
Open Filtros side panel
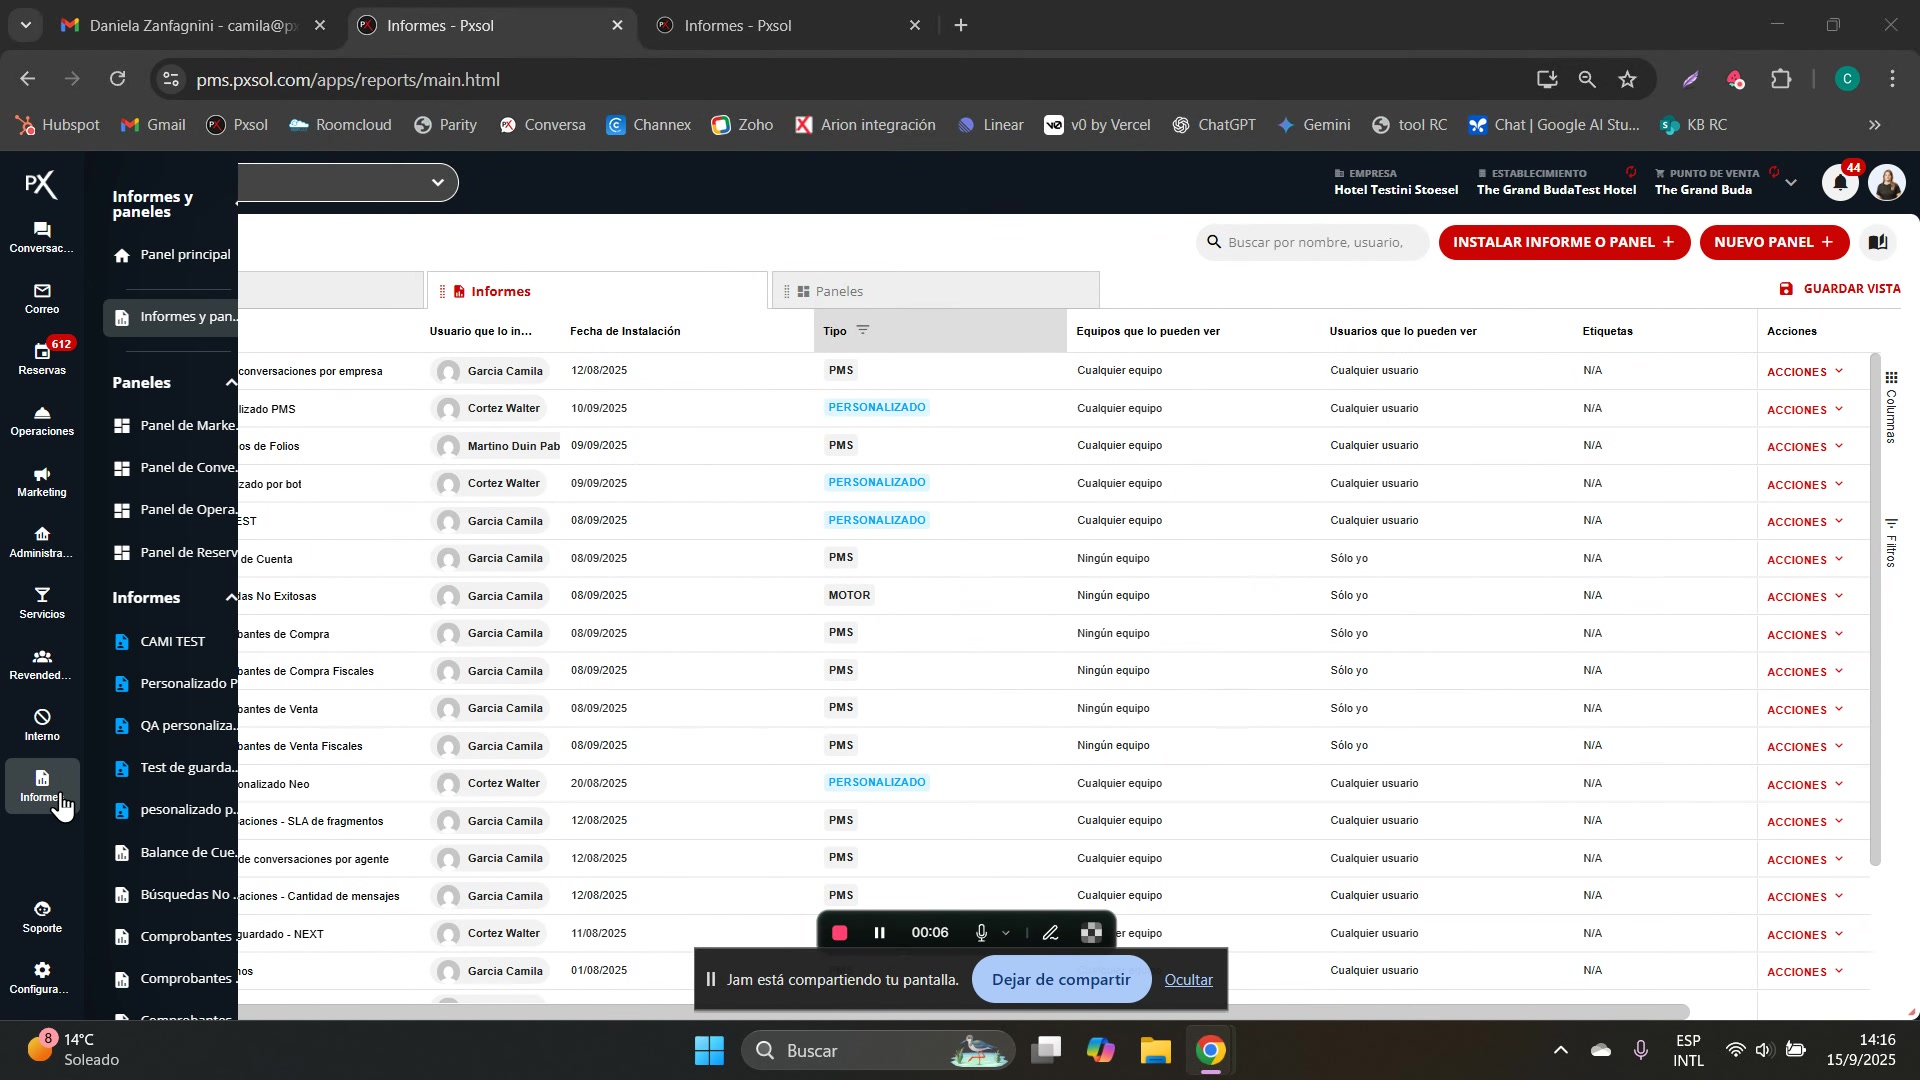tap(1891, 543)
